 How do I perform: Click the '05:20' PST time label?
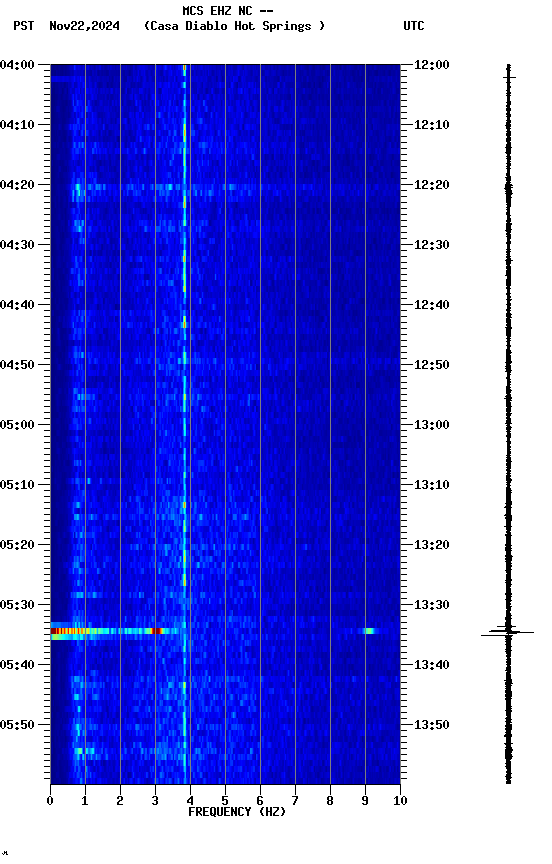click(17, 545)
